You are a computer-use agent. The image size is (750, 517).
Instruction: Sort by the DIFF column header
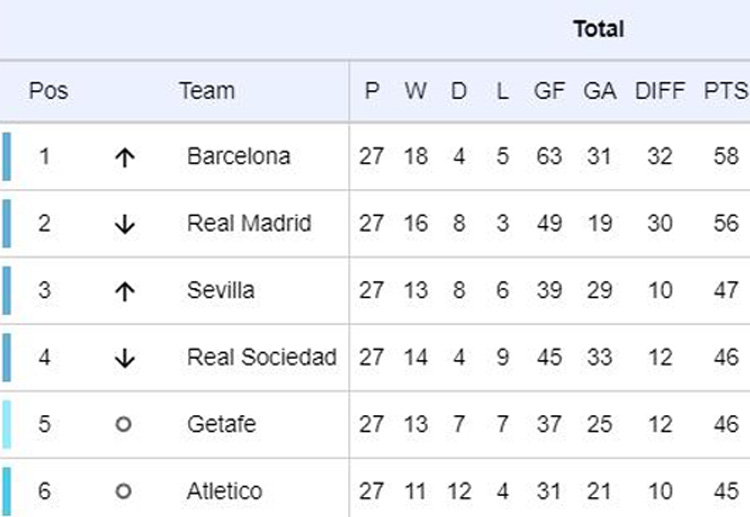click(659, 91)
